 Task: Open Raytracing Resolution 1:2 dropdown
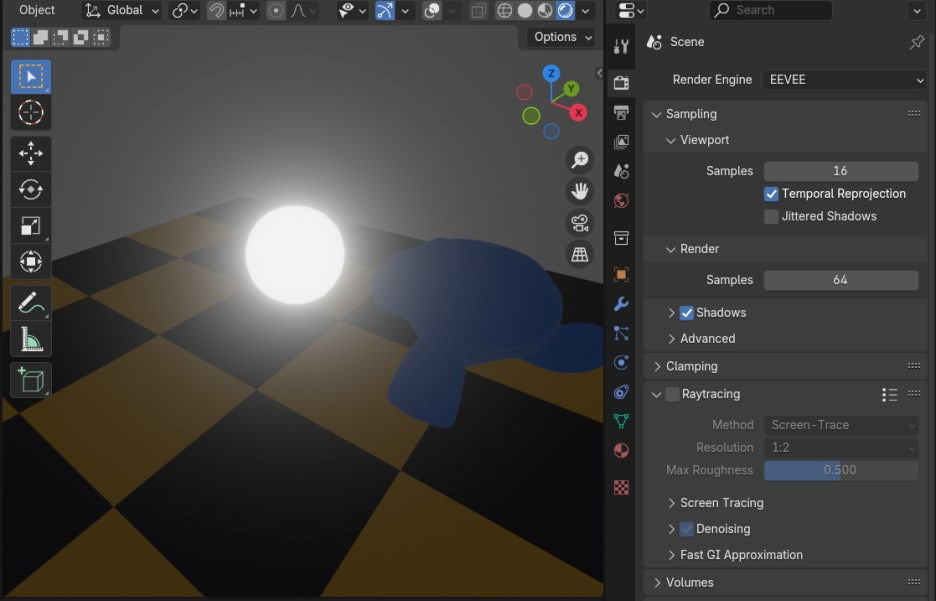click(840, 448)
